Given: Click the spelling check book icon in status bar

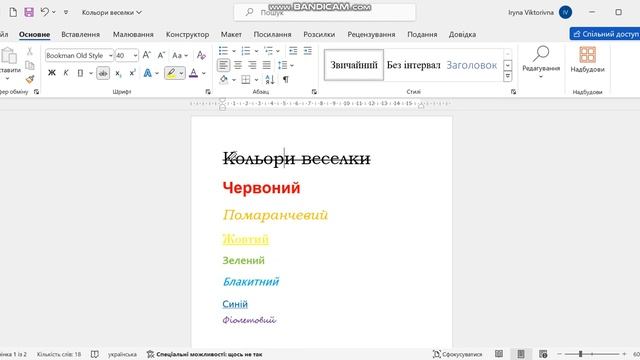Looking at the screenshot, I should tap(95, 354).
